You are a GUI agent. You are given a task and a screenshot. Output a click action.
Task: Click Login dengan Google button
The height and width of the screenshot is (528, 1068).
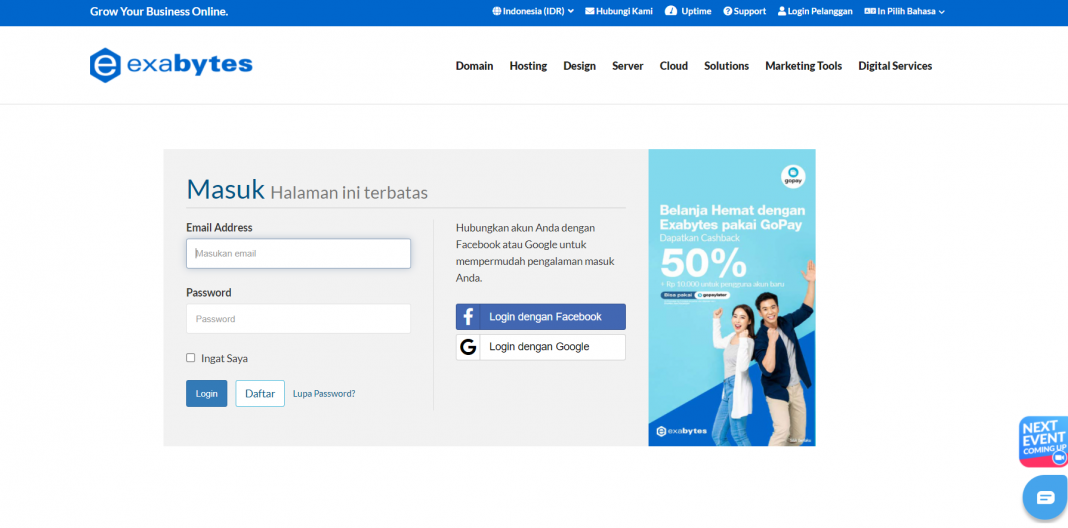(x=541, y=347)
